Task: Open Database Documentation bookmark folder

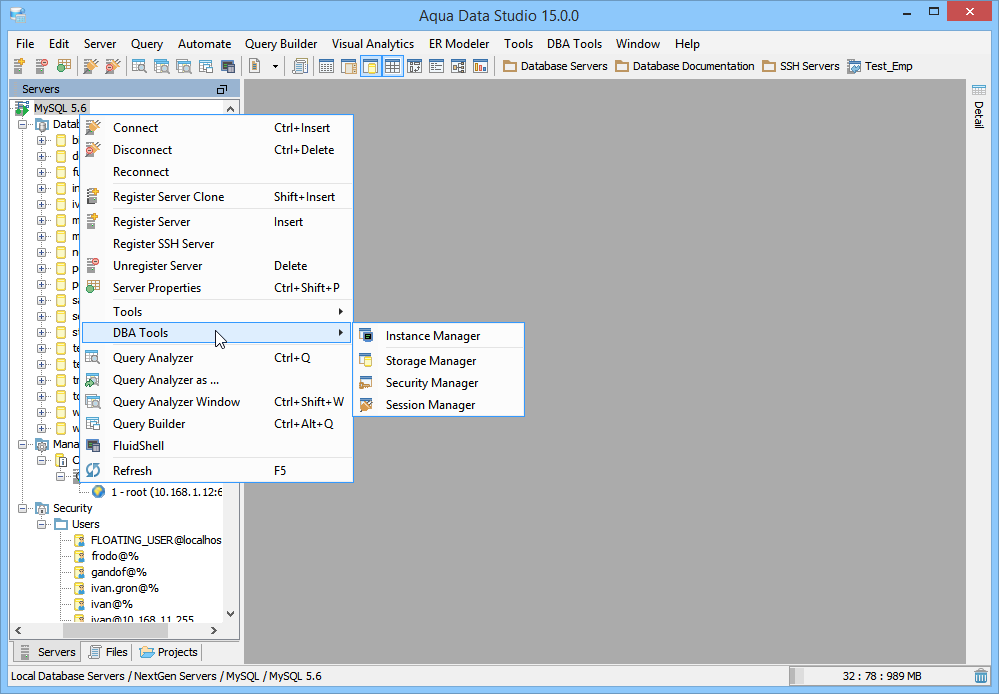Action: (685, 66)
